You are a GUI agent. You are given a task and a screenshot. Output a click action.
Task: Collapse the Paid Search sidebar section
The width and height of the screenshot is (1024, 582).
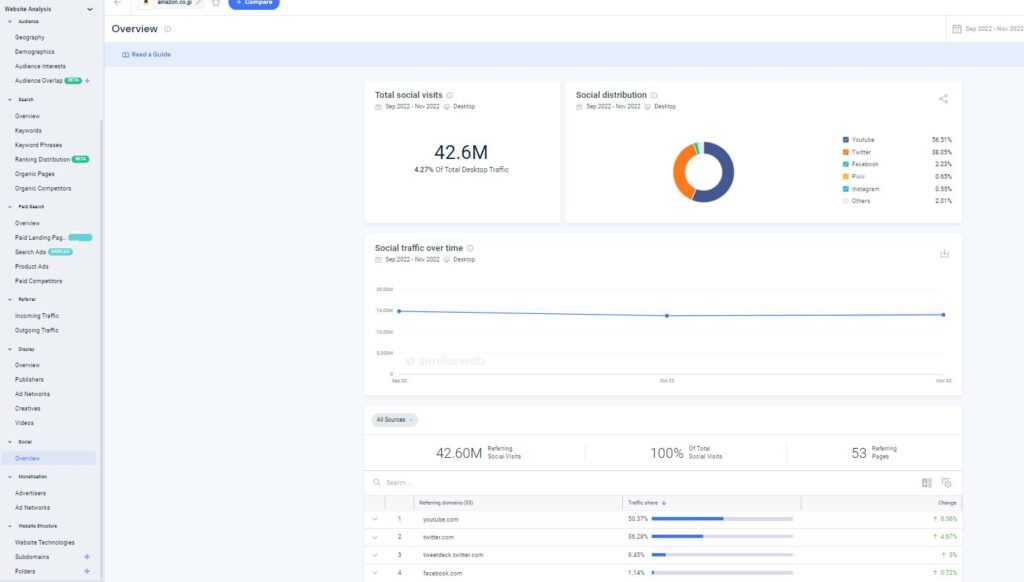10,206
